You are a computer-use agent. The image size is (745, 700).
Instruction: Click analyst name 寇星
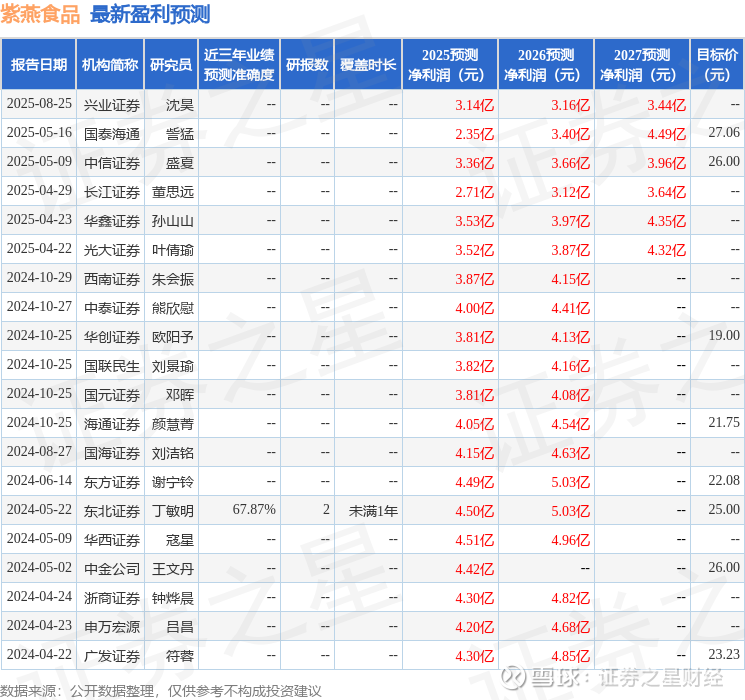[x=180, y=540]
